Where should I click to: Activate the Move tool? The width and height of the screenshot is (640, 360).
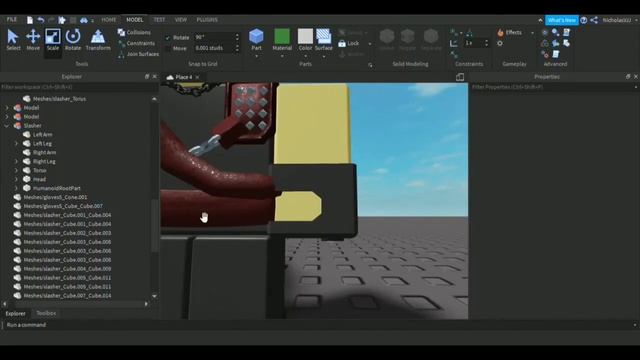click(33, 40)
